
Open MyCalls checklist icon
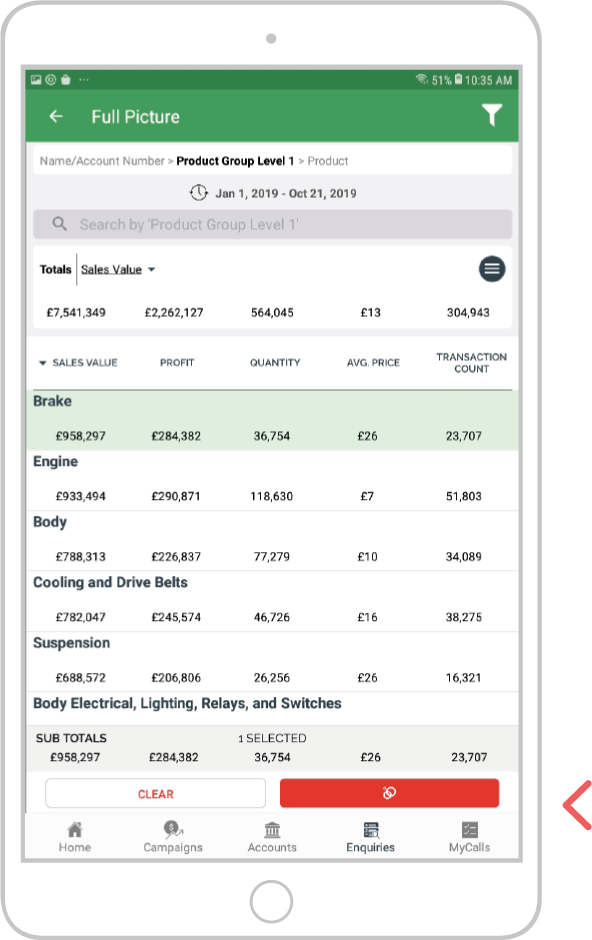(470, 830)
